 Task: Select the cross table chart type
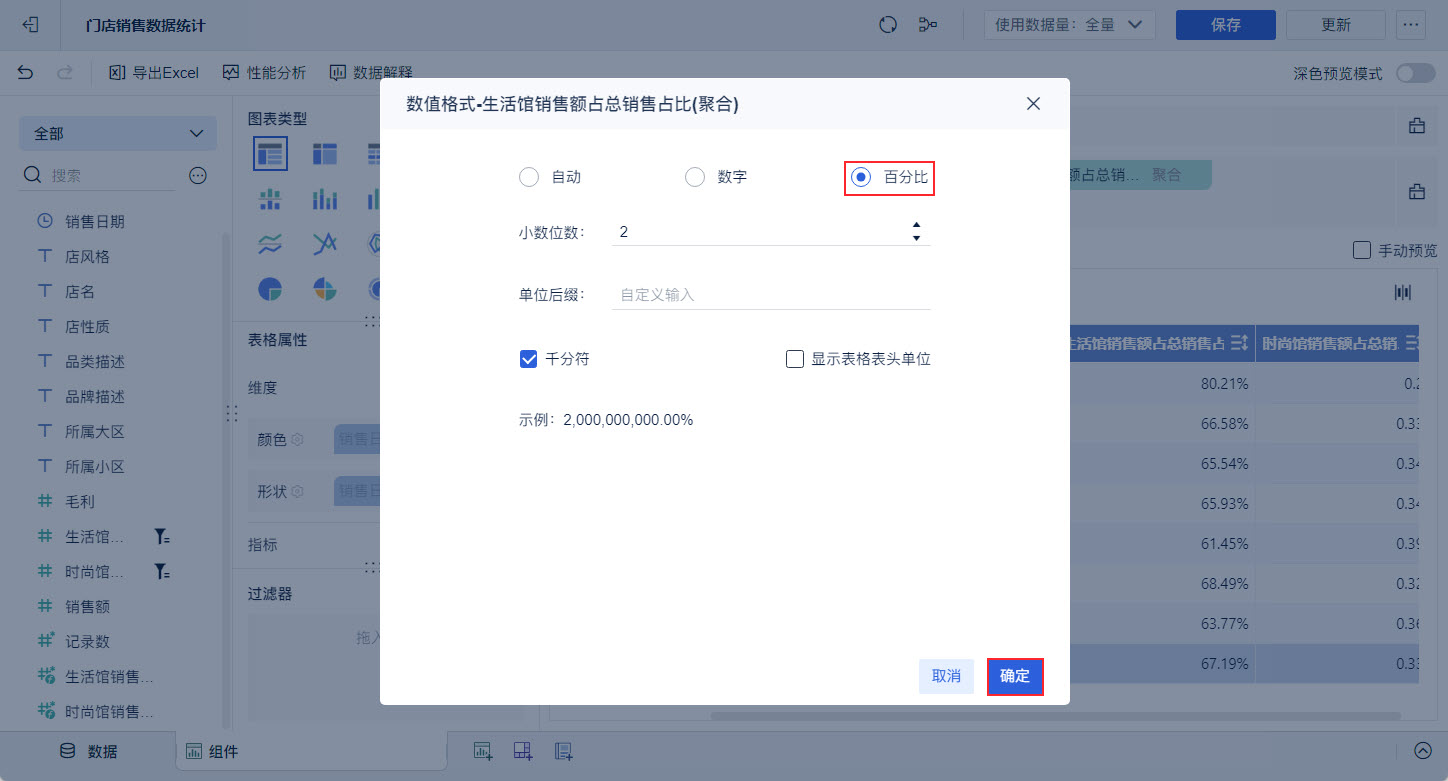coord(325,153)
